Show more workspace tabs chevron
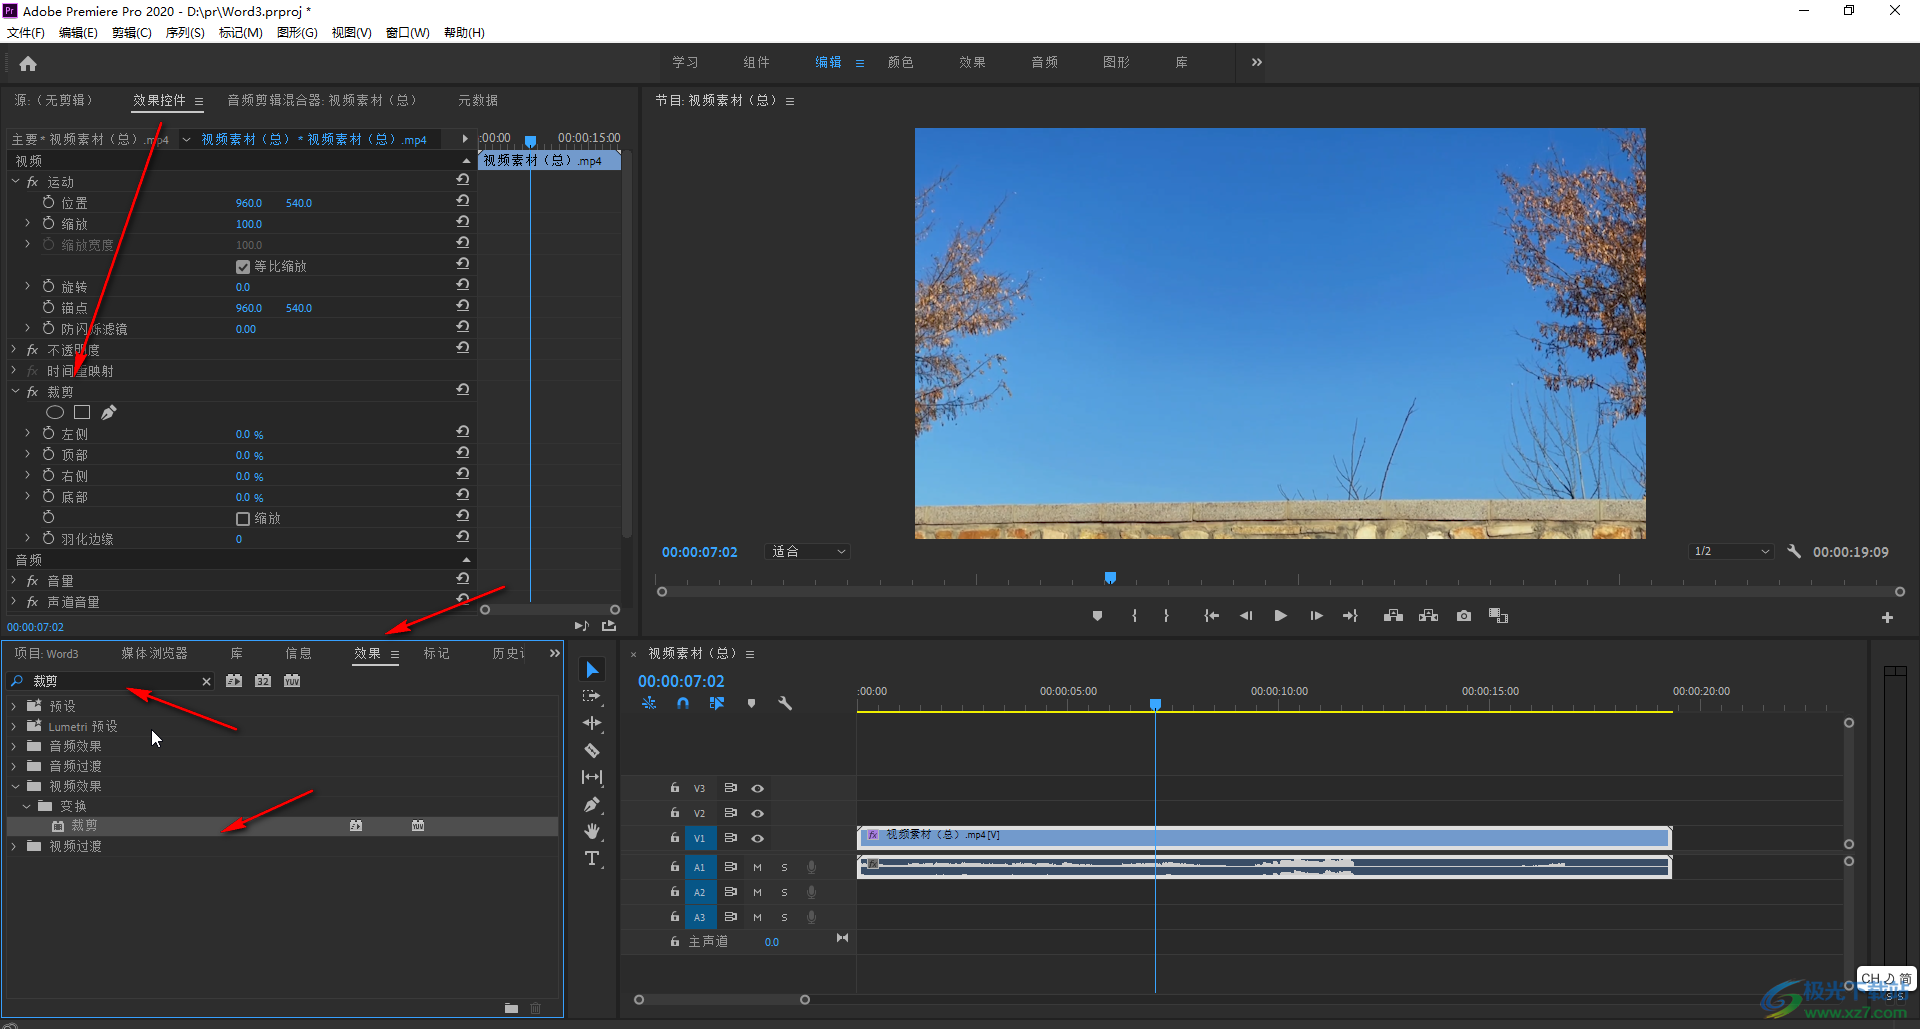The width and height of the screenshot is (1920, 1029). tap(1256, 62)
